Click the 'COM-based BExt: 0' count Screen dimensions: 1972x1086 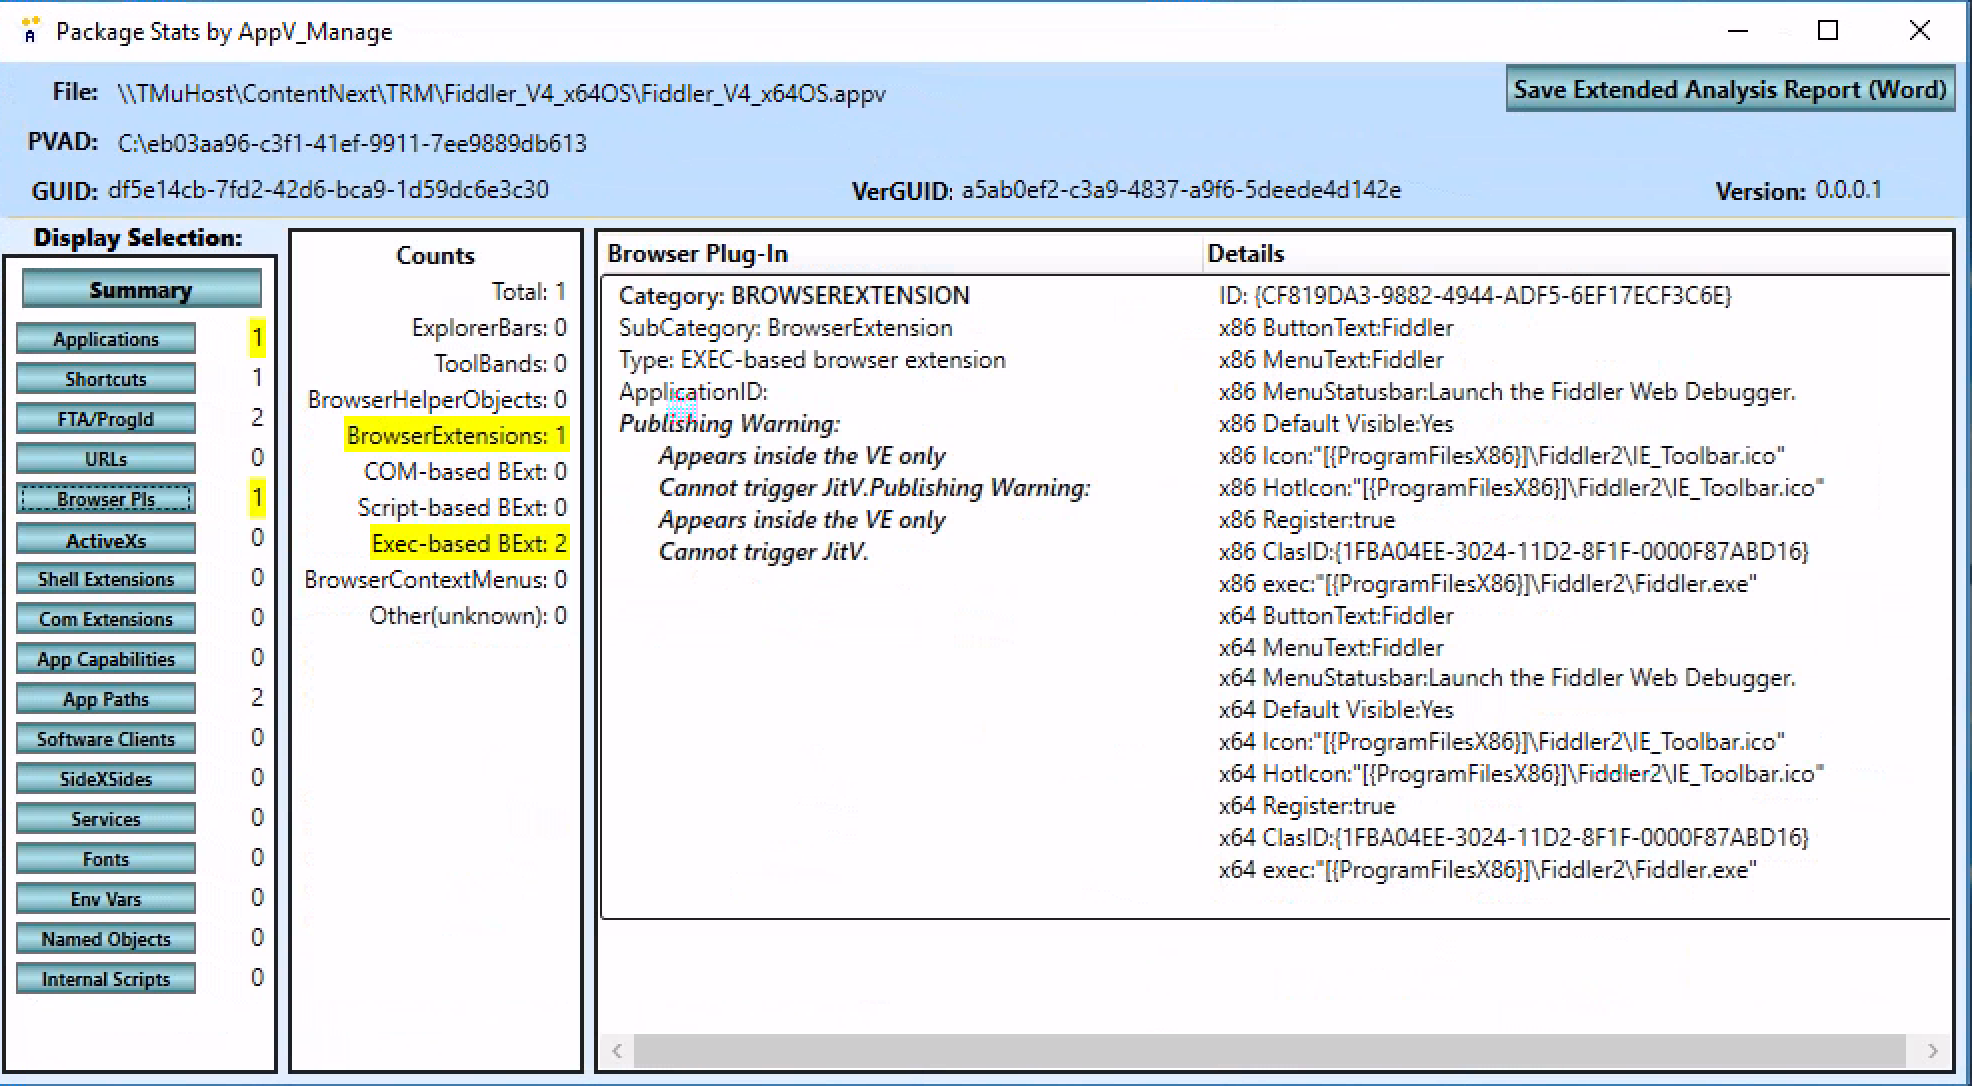tap(465, 472)
